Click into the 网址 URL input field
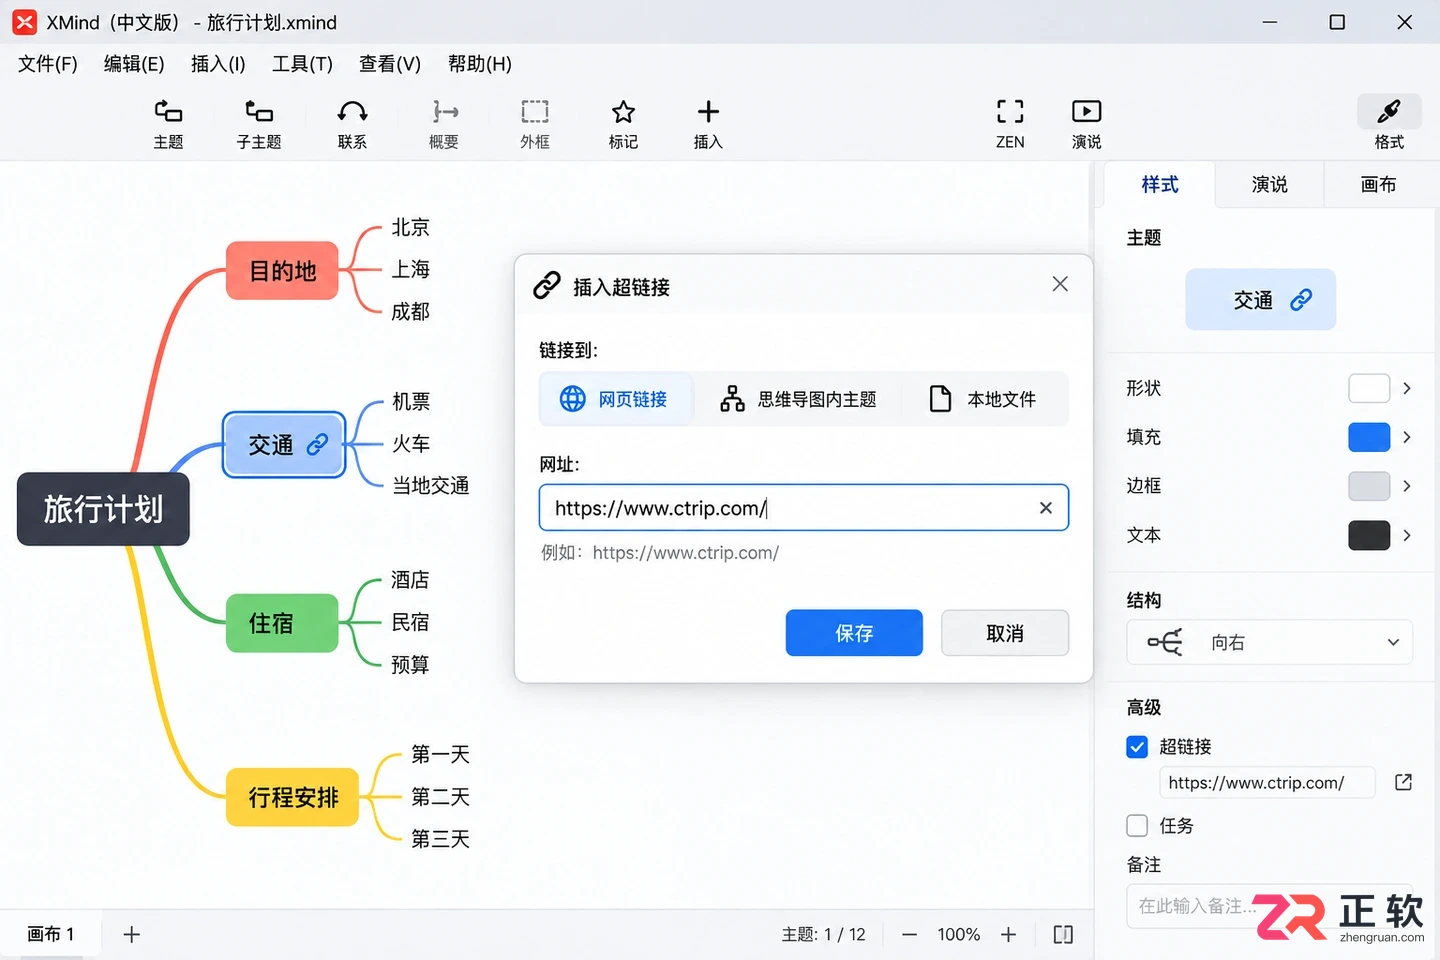Image resolution: width=1440 pixels, height=960 pixels. pos(803,508)
